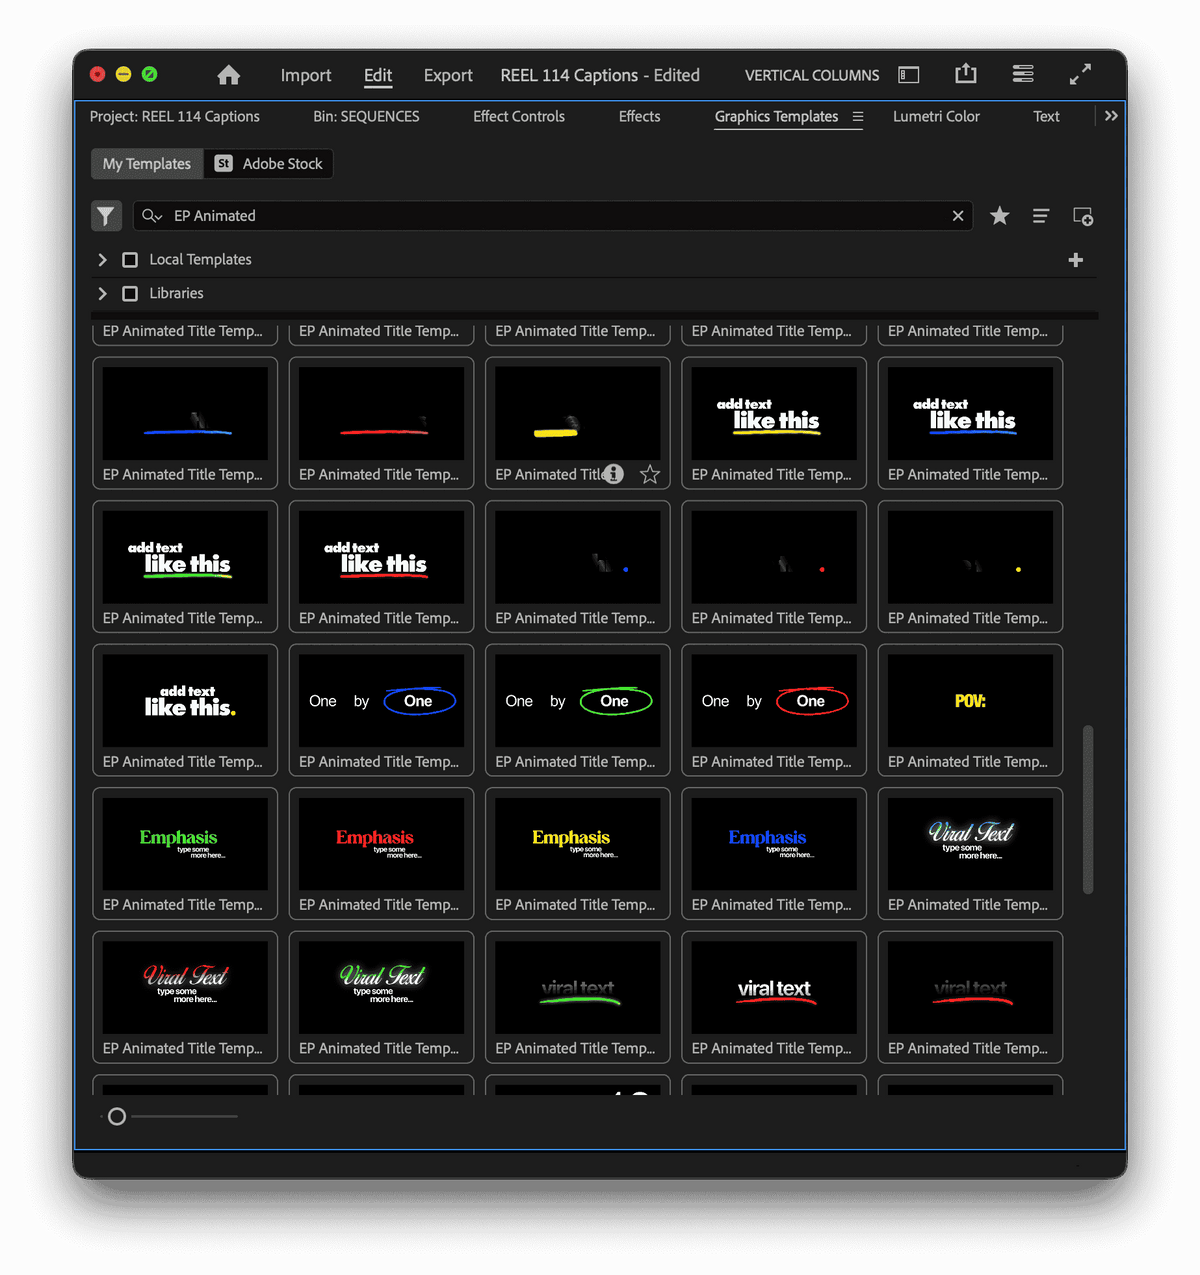The width and height of the screenshot is (1200, 1275).
Task: Expand the Libraries section
Action: coord(102,294)
